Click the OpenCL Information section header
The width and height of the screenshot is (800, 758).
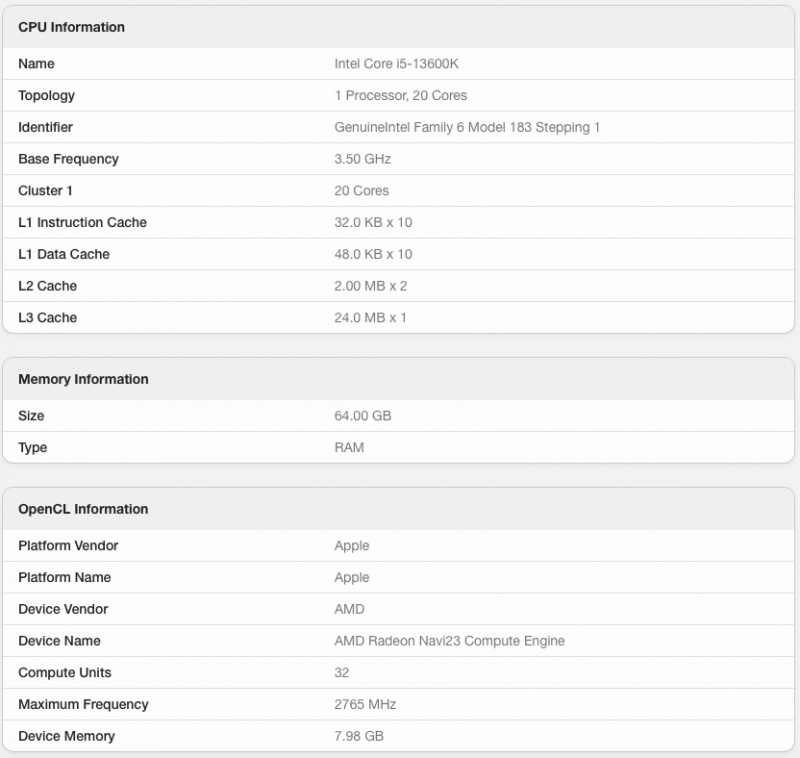[x=83, y=509]
